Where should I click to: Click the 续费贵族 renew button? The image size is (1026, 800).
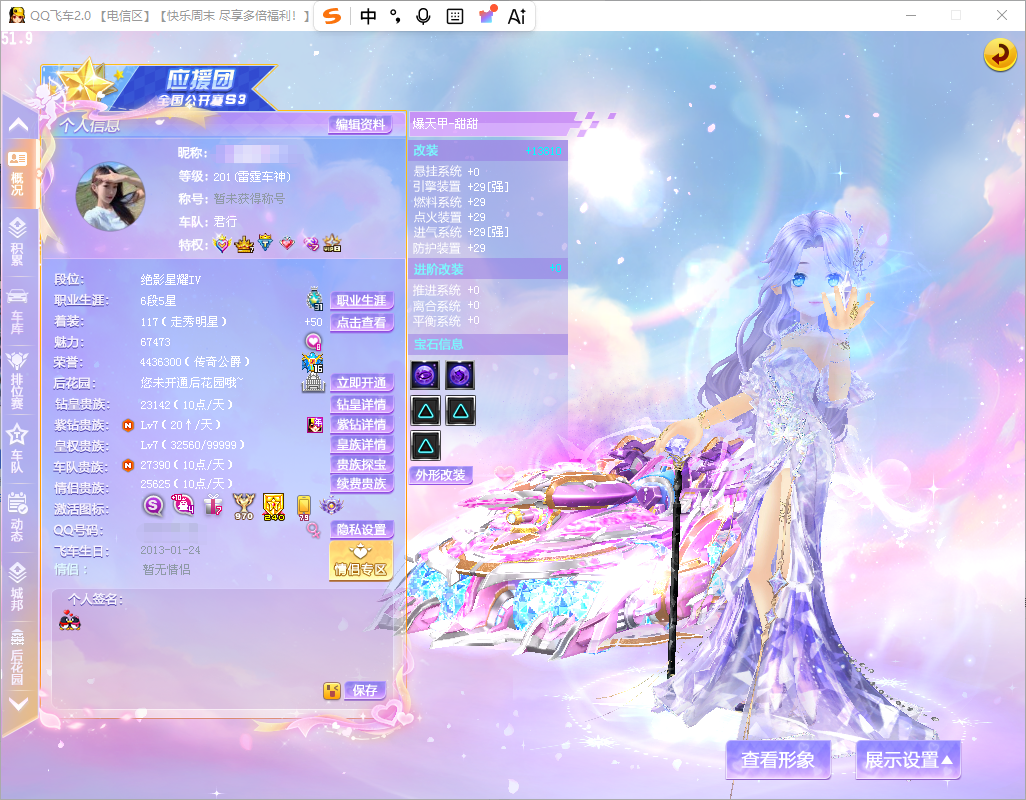pyautogui.click(x=361, y=483)
